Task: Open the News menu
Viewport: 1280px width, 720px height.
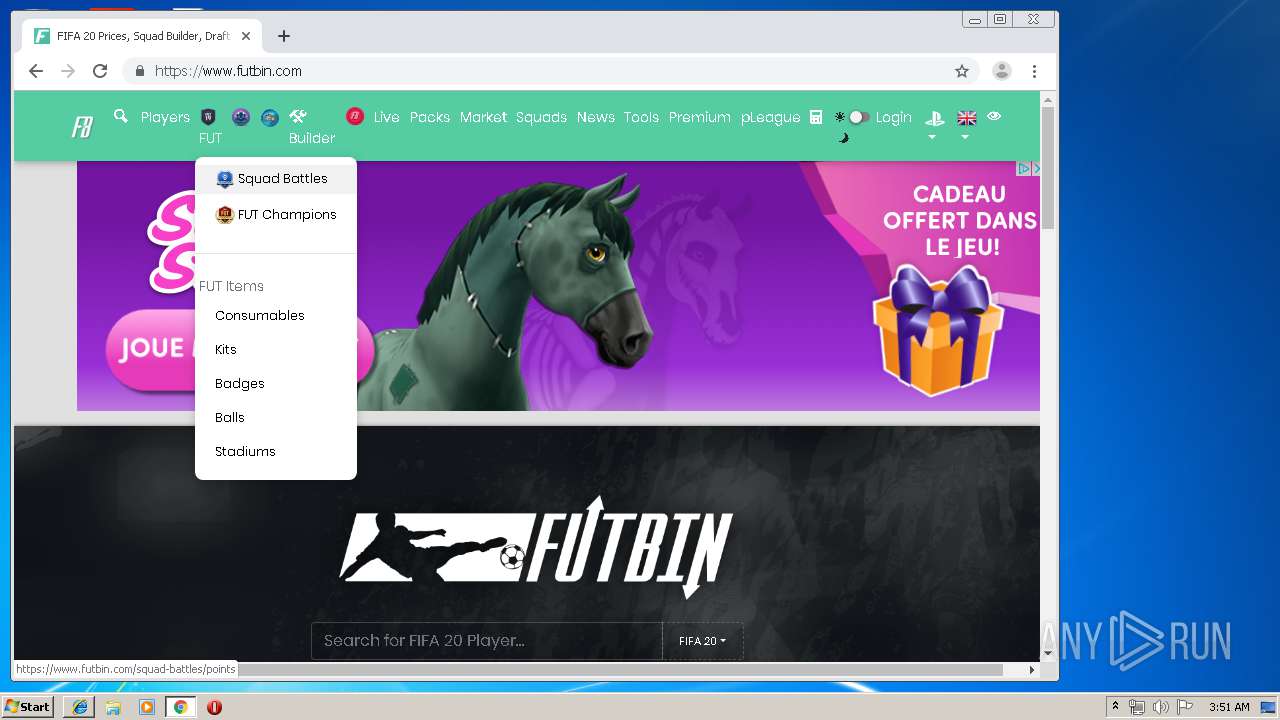Action: [595, 117]
